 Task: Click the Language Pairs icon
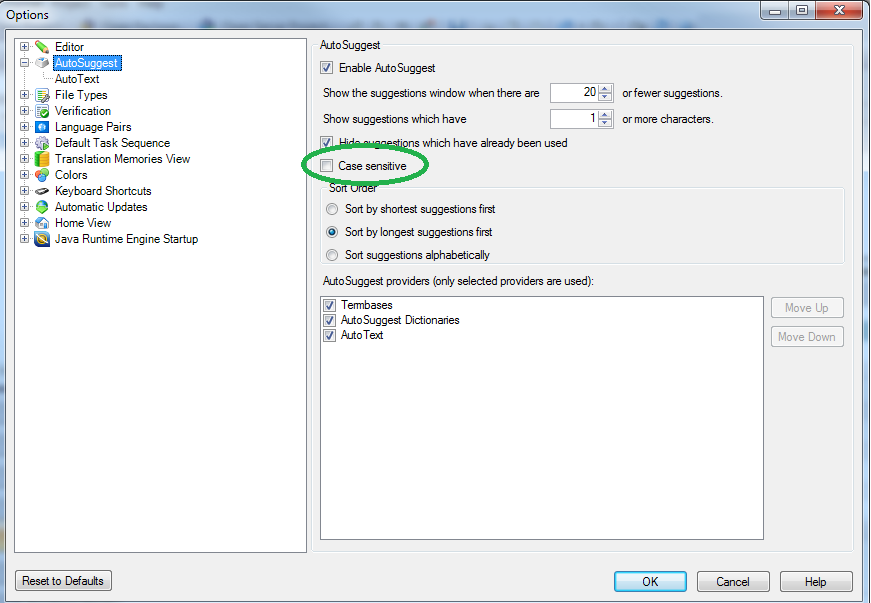pyautogui.click(x=42, y=127)
